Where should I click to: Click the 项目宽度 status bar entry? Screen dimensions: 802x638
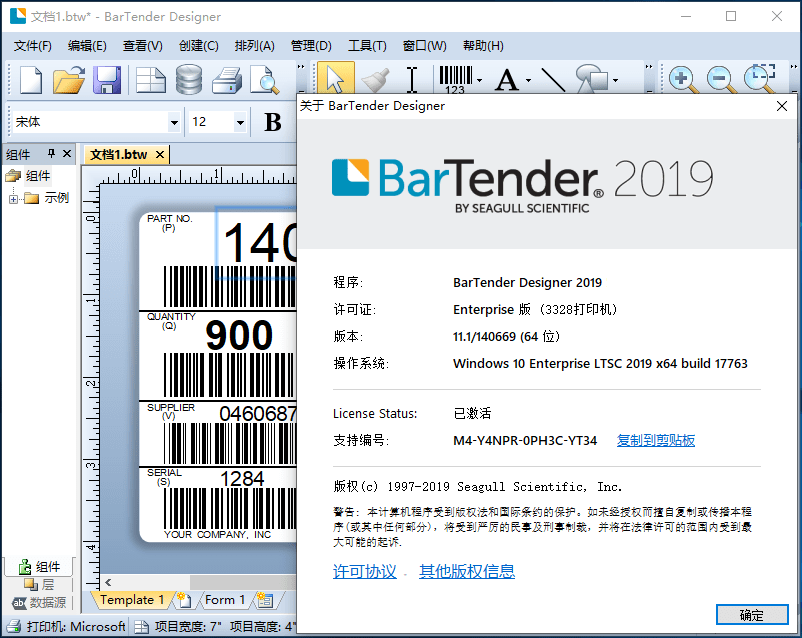[x=188, y=627]
